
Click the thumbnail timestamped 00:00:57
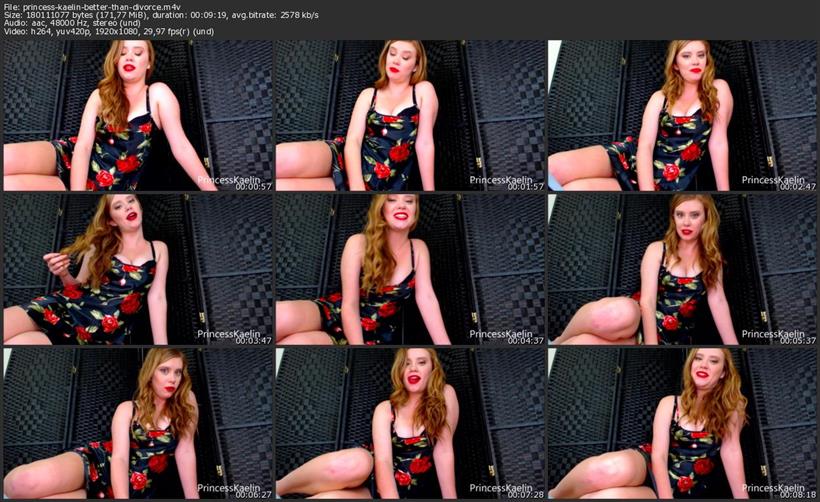pos(138,115)
